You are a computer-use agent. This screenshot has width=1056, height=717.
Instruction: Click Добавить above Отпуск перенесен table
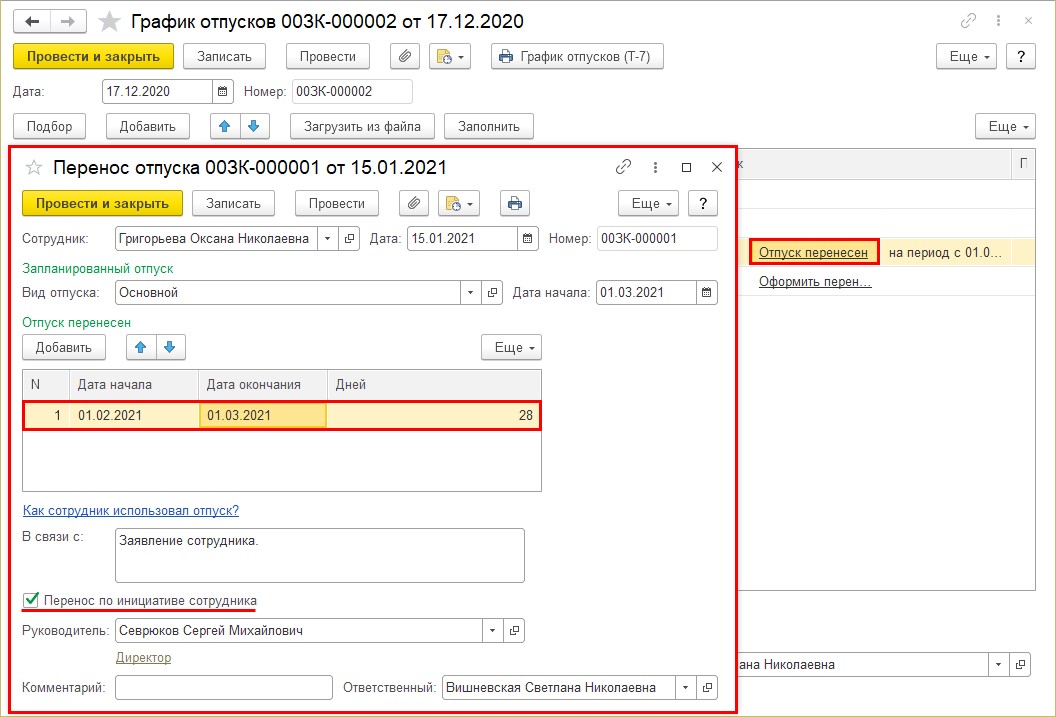64,347
